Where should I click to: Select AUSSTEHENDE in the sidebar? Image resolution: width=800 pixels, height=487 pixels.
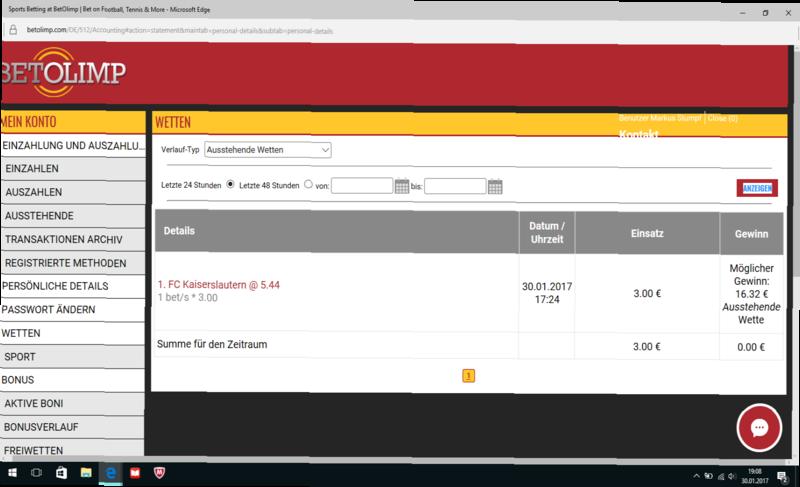coord(73,216)
